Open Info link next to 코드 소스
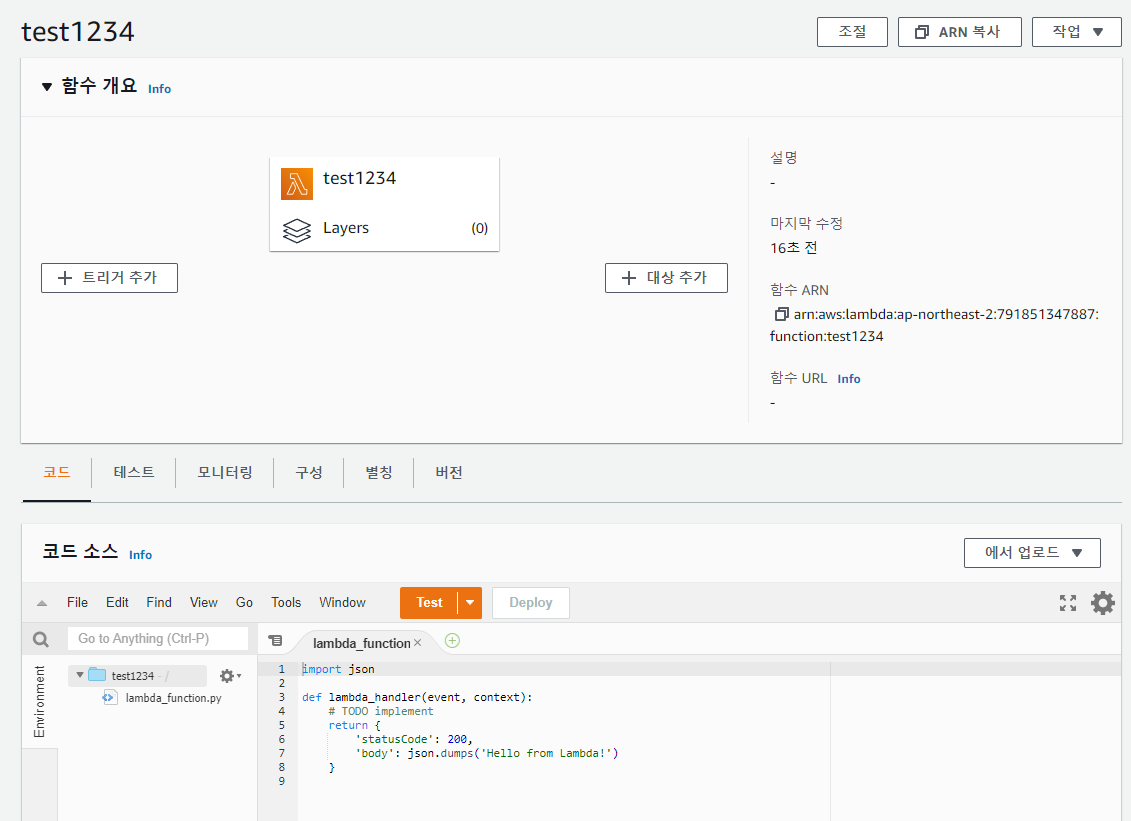The height and width of the screenshot is (821, 1131). [141, 555]
